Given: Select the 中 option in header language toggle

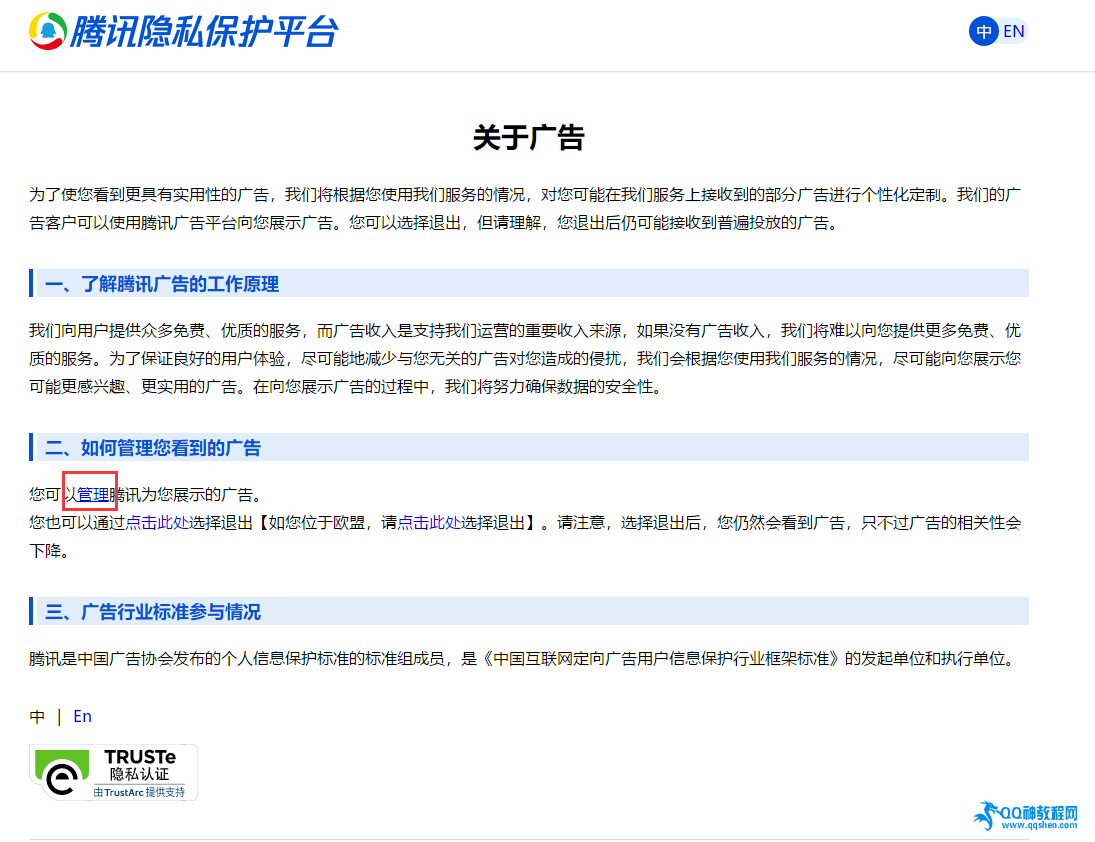Looking at the screenshot, I should pyautogui.click(x=983, y=31).
